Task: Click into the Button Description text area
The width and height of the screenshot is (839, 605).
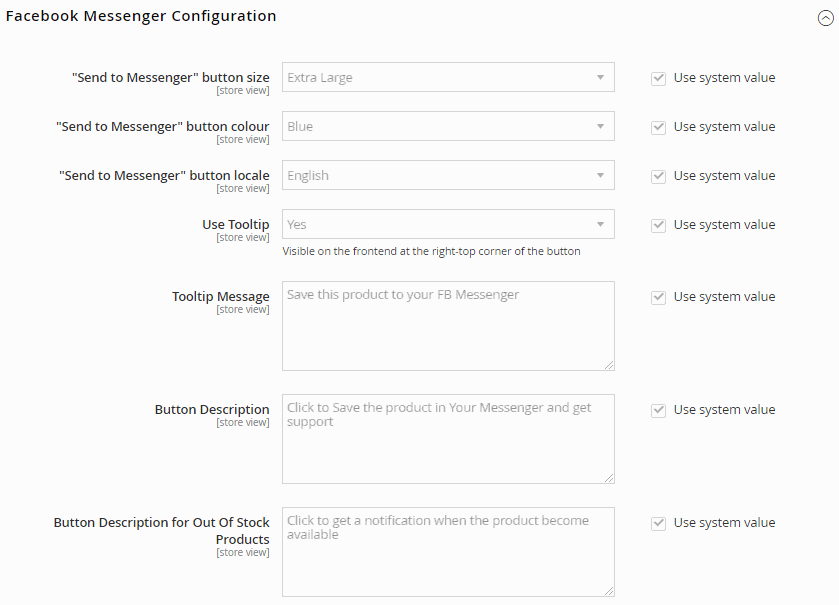Action: (x=448, y=439)
